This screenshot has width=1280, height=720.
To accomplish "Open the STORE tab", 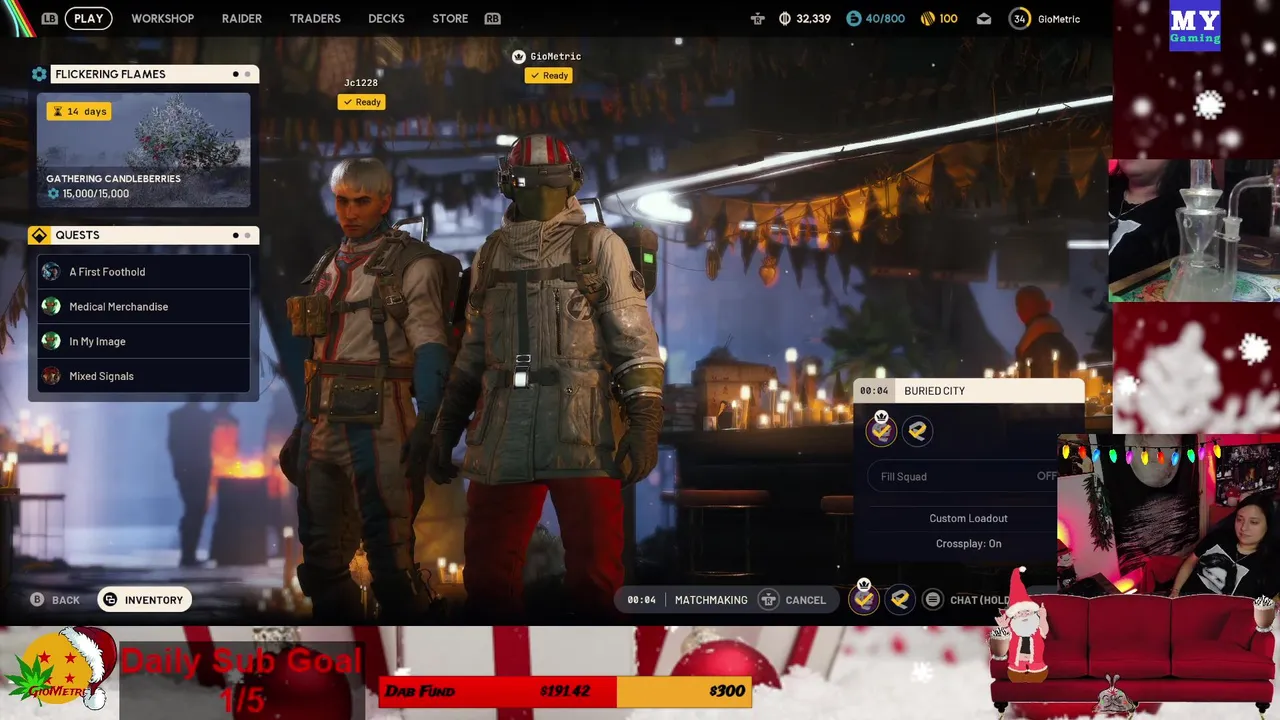I will tap(450, 18).
